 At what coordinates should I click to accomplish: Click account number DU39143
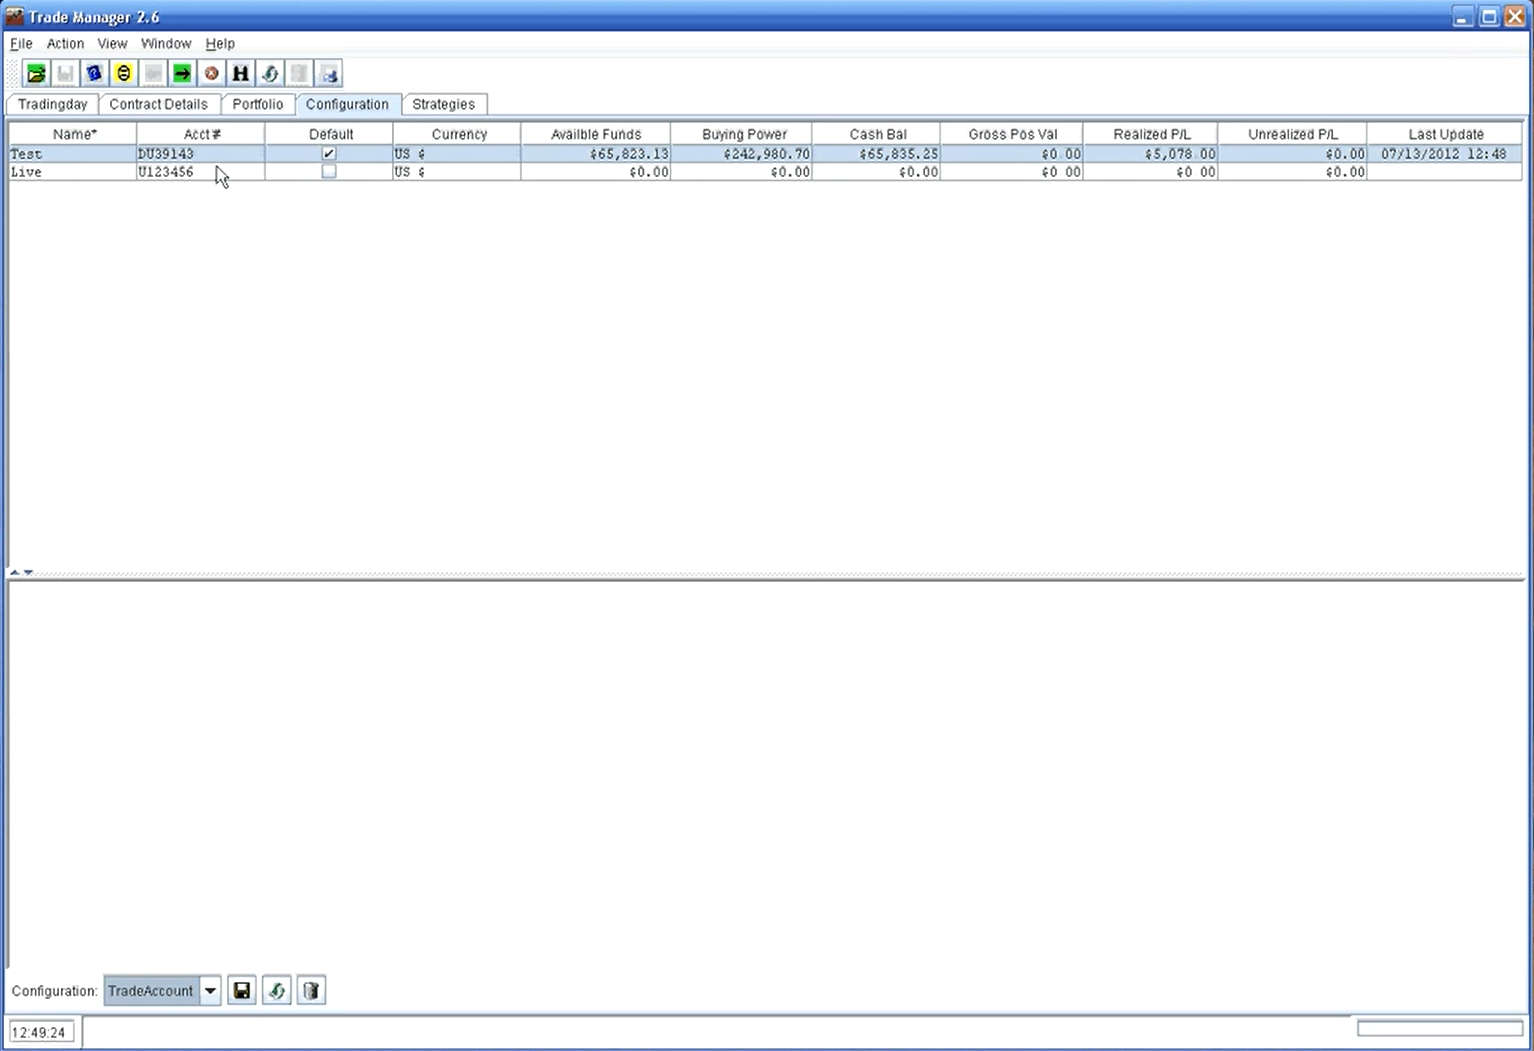(201, 154)
